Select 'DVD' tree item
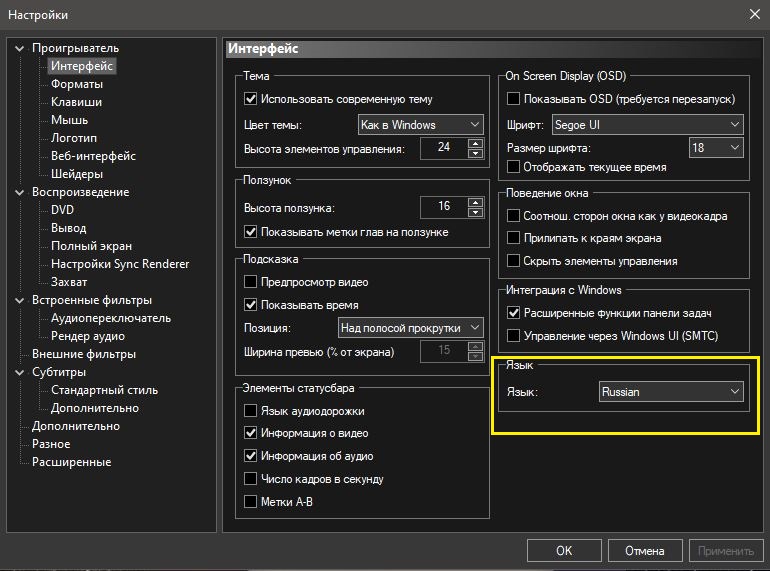Screen dimensions: 770x571 click(x=62, y=210)
